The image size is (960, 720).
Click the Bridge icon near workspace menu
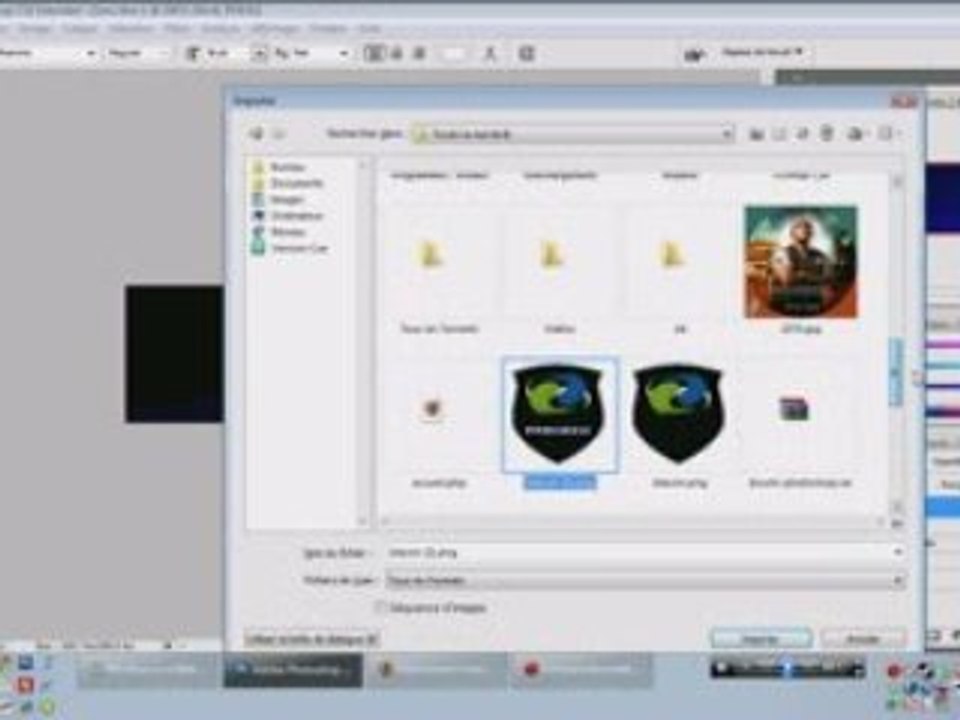693,54
